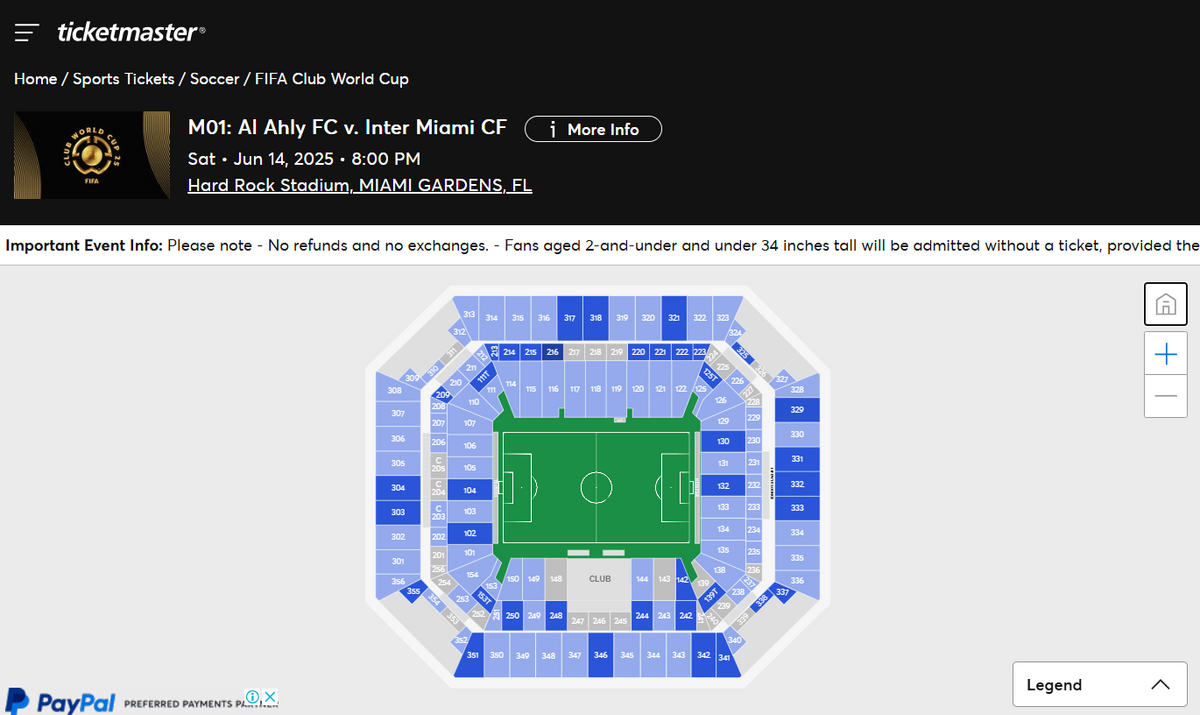
Task: Click the ad info icon on PayPal banner
Action: 254,697
